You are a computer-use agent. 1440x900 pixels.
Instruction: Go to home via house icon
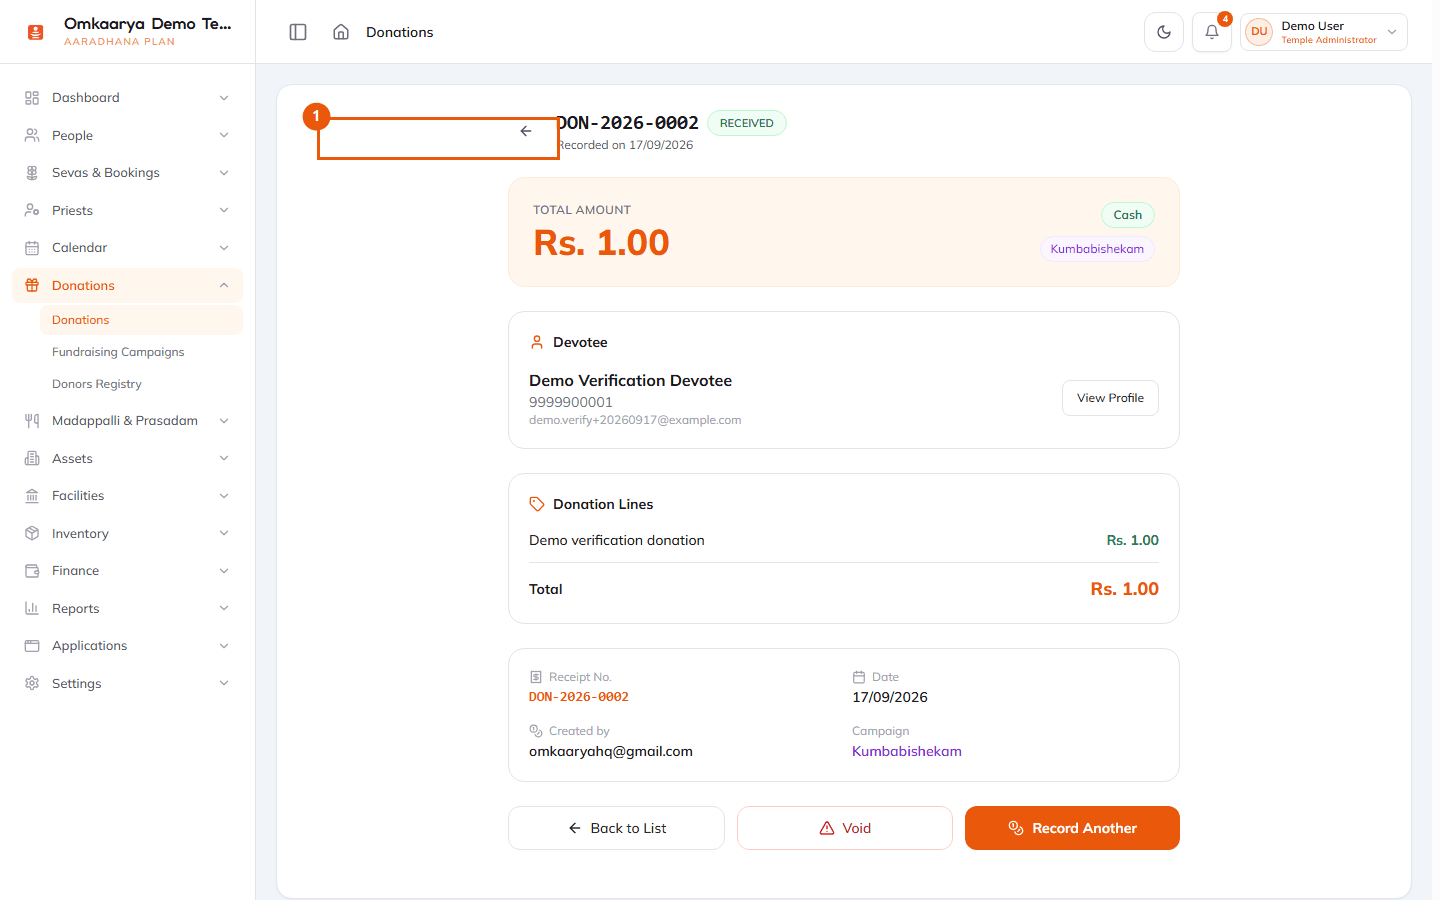(341, 32)
